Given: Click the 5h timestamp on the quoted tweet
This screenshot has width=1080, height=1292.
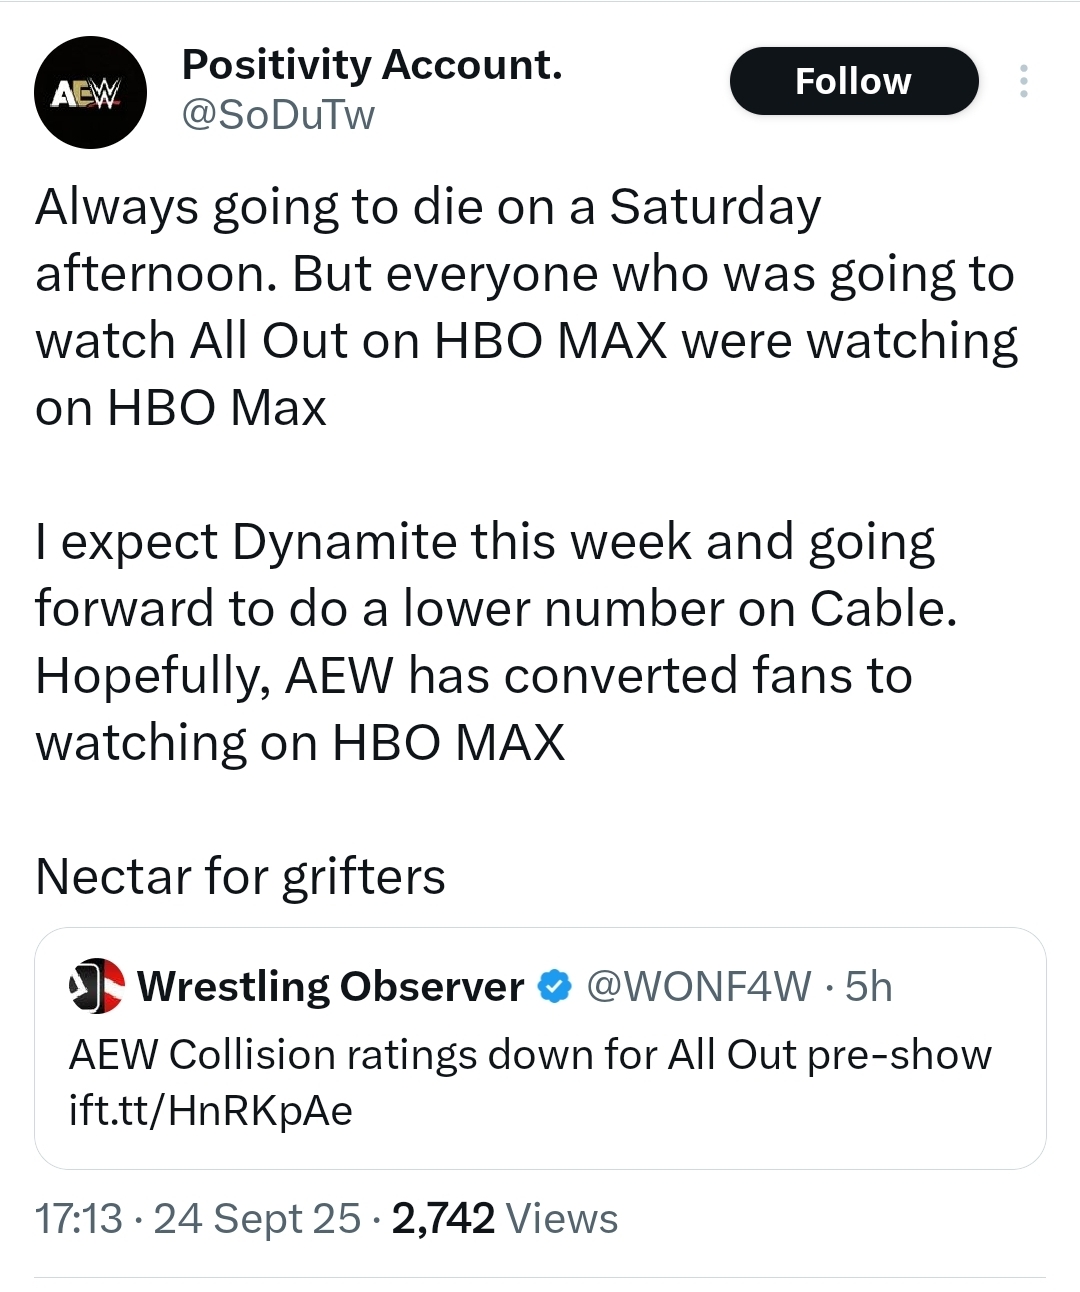Looking at the screenshot, I should (868, 987).
